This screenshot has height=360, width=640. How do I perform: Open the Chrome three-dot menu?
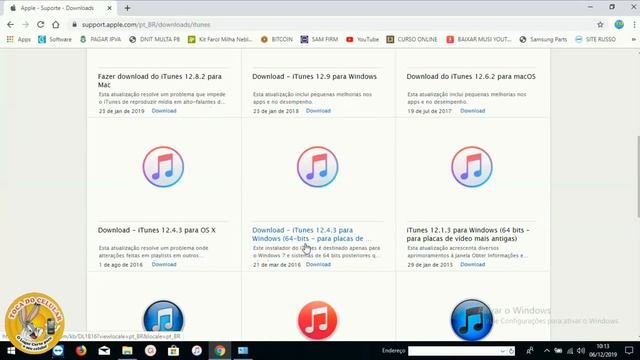[x=634, y=24]
